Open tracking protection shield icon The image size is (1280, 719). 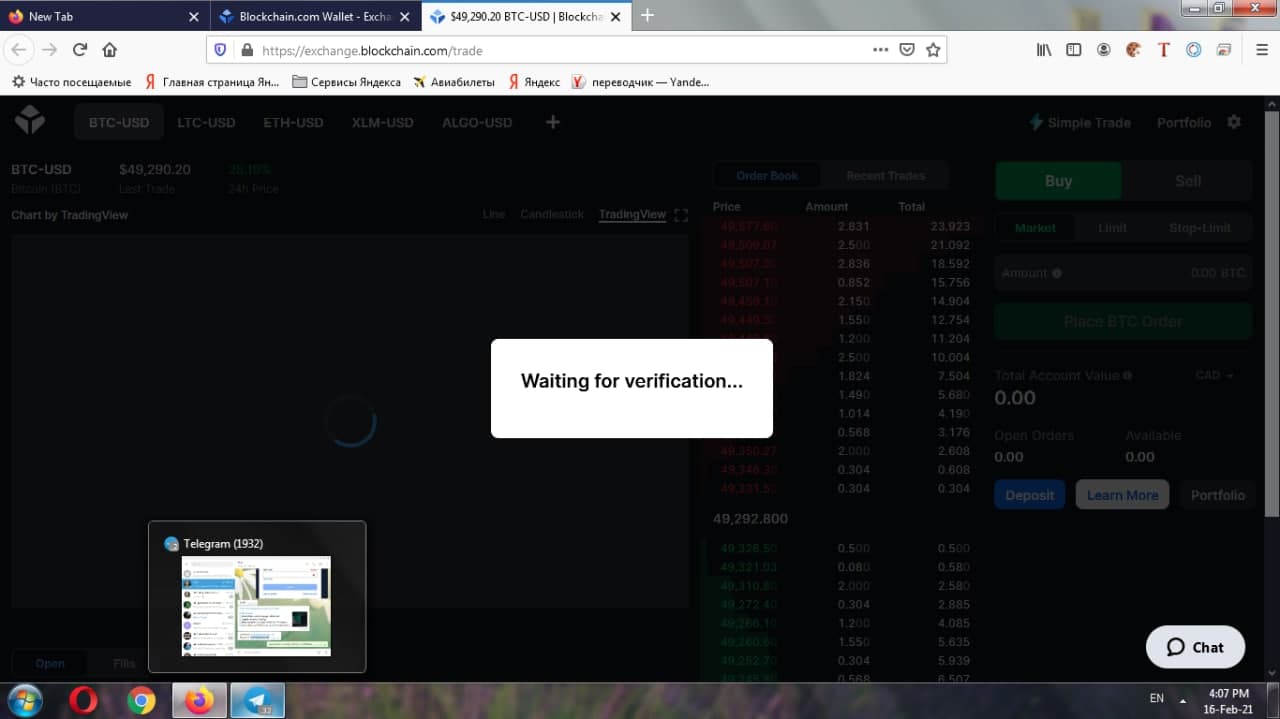(x=221, y=50)
